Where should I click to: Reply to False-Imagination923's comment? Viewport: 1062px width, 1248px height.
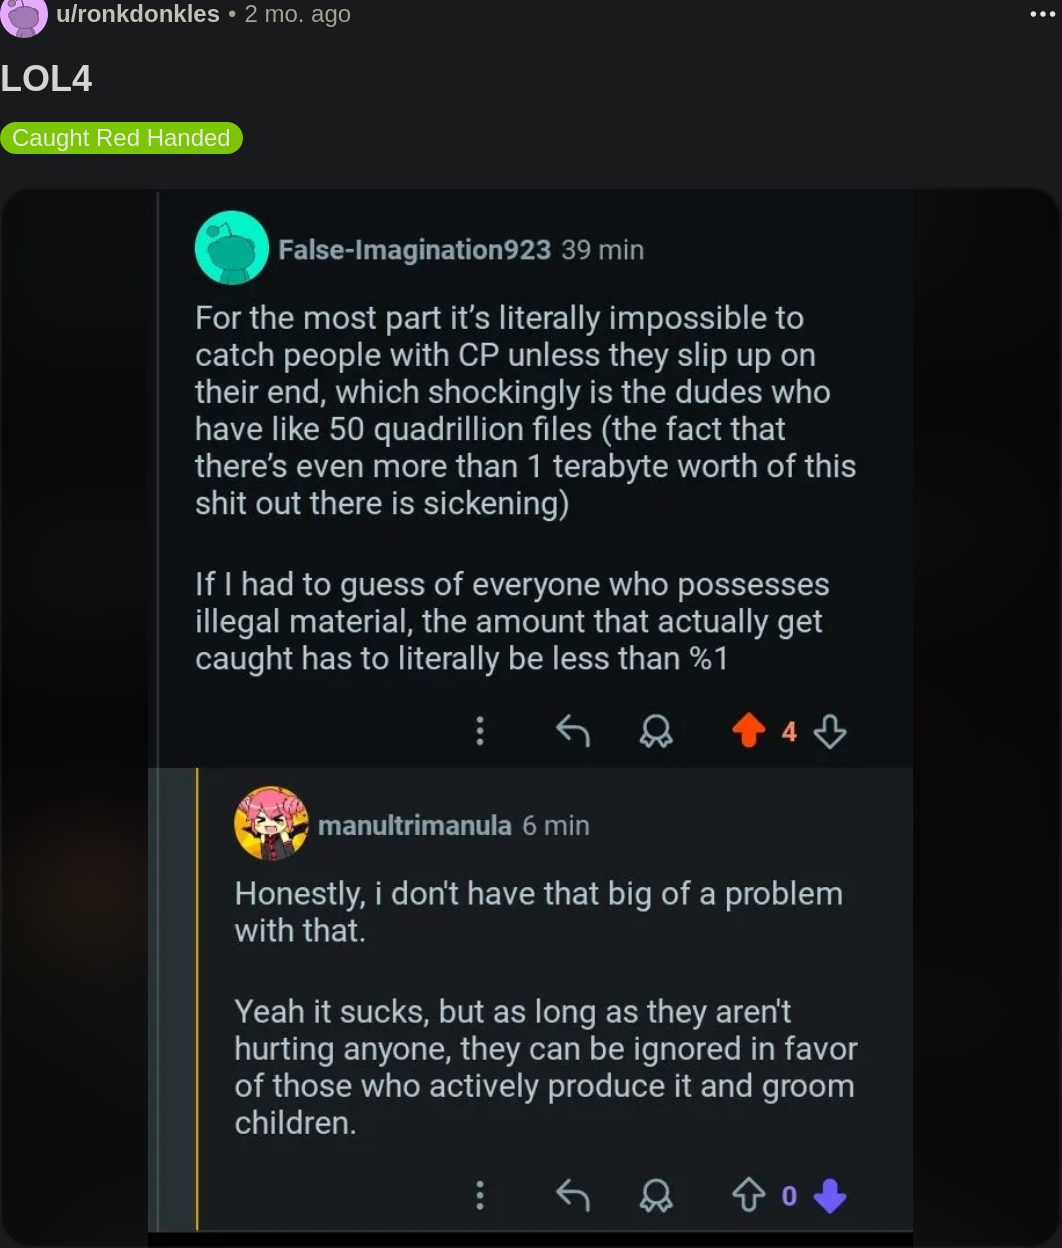coord(572,732)
